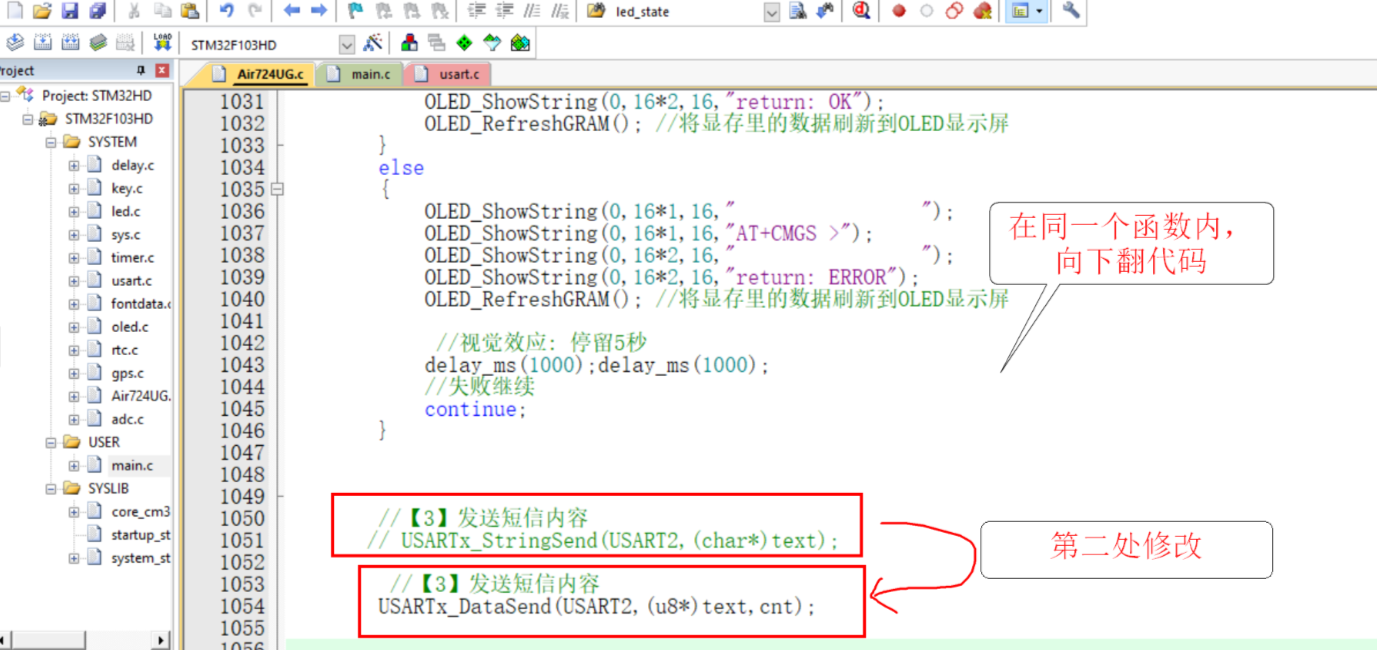
Task: Click the incremental find icon
Action: (825, 11)
